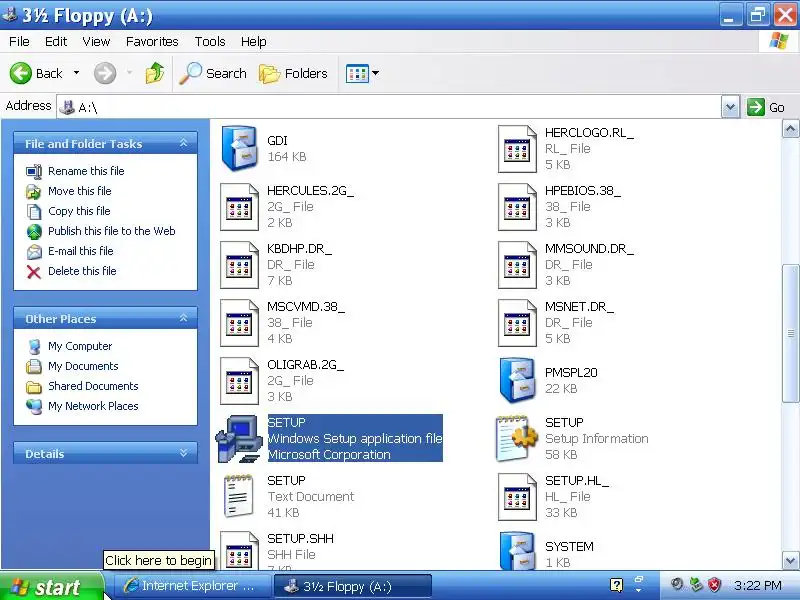Viewport: 800px width, 600px height.
Task: Select the MMSOUND.DR_ file icon
Action: click(x=517, y=265)
